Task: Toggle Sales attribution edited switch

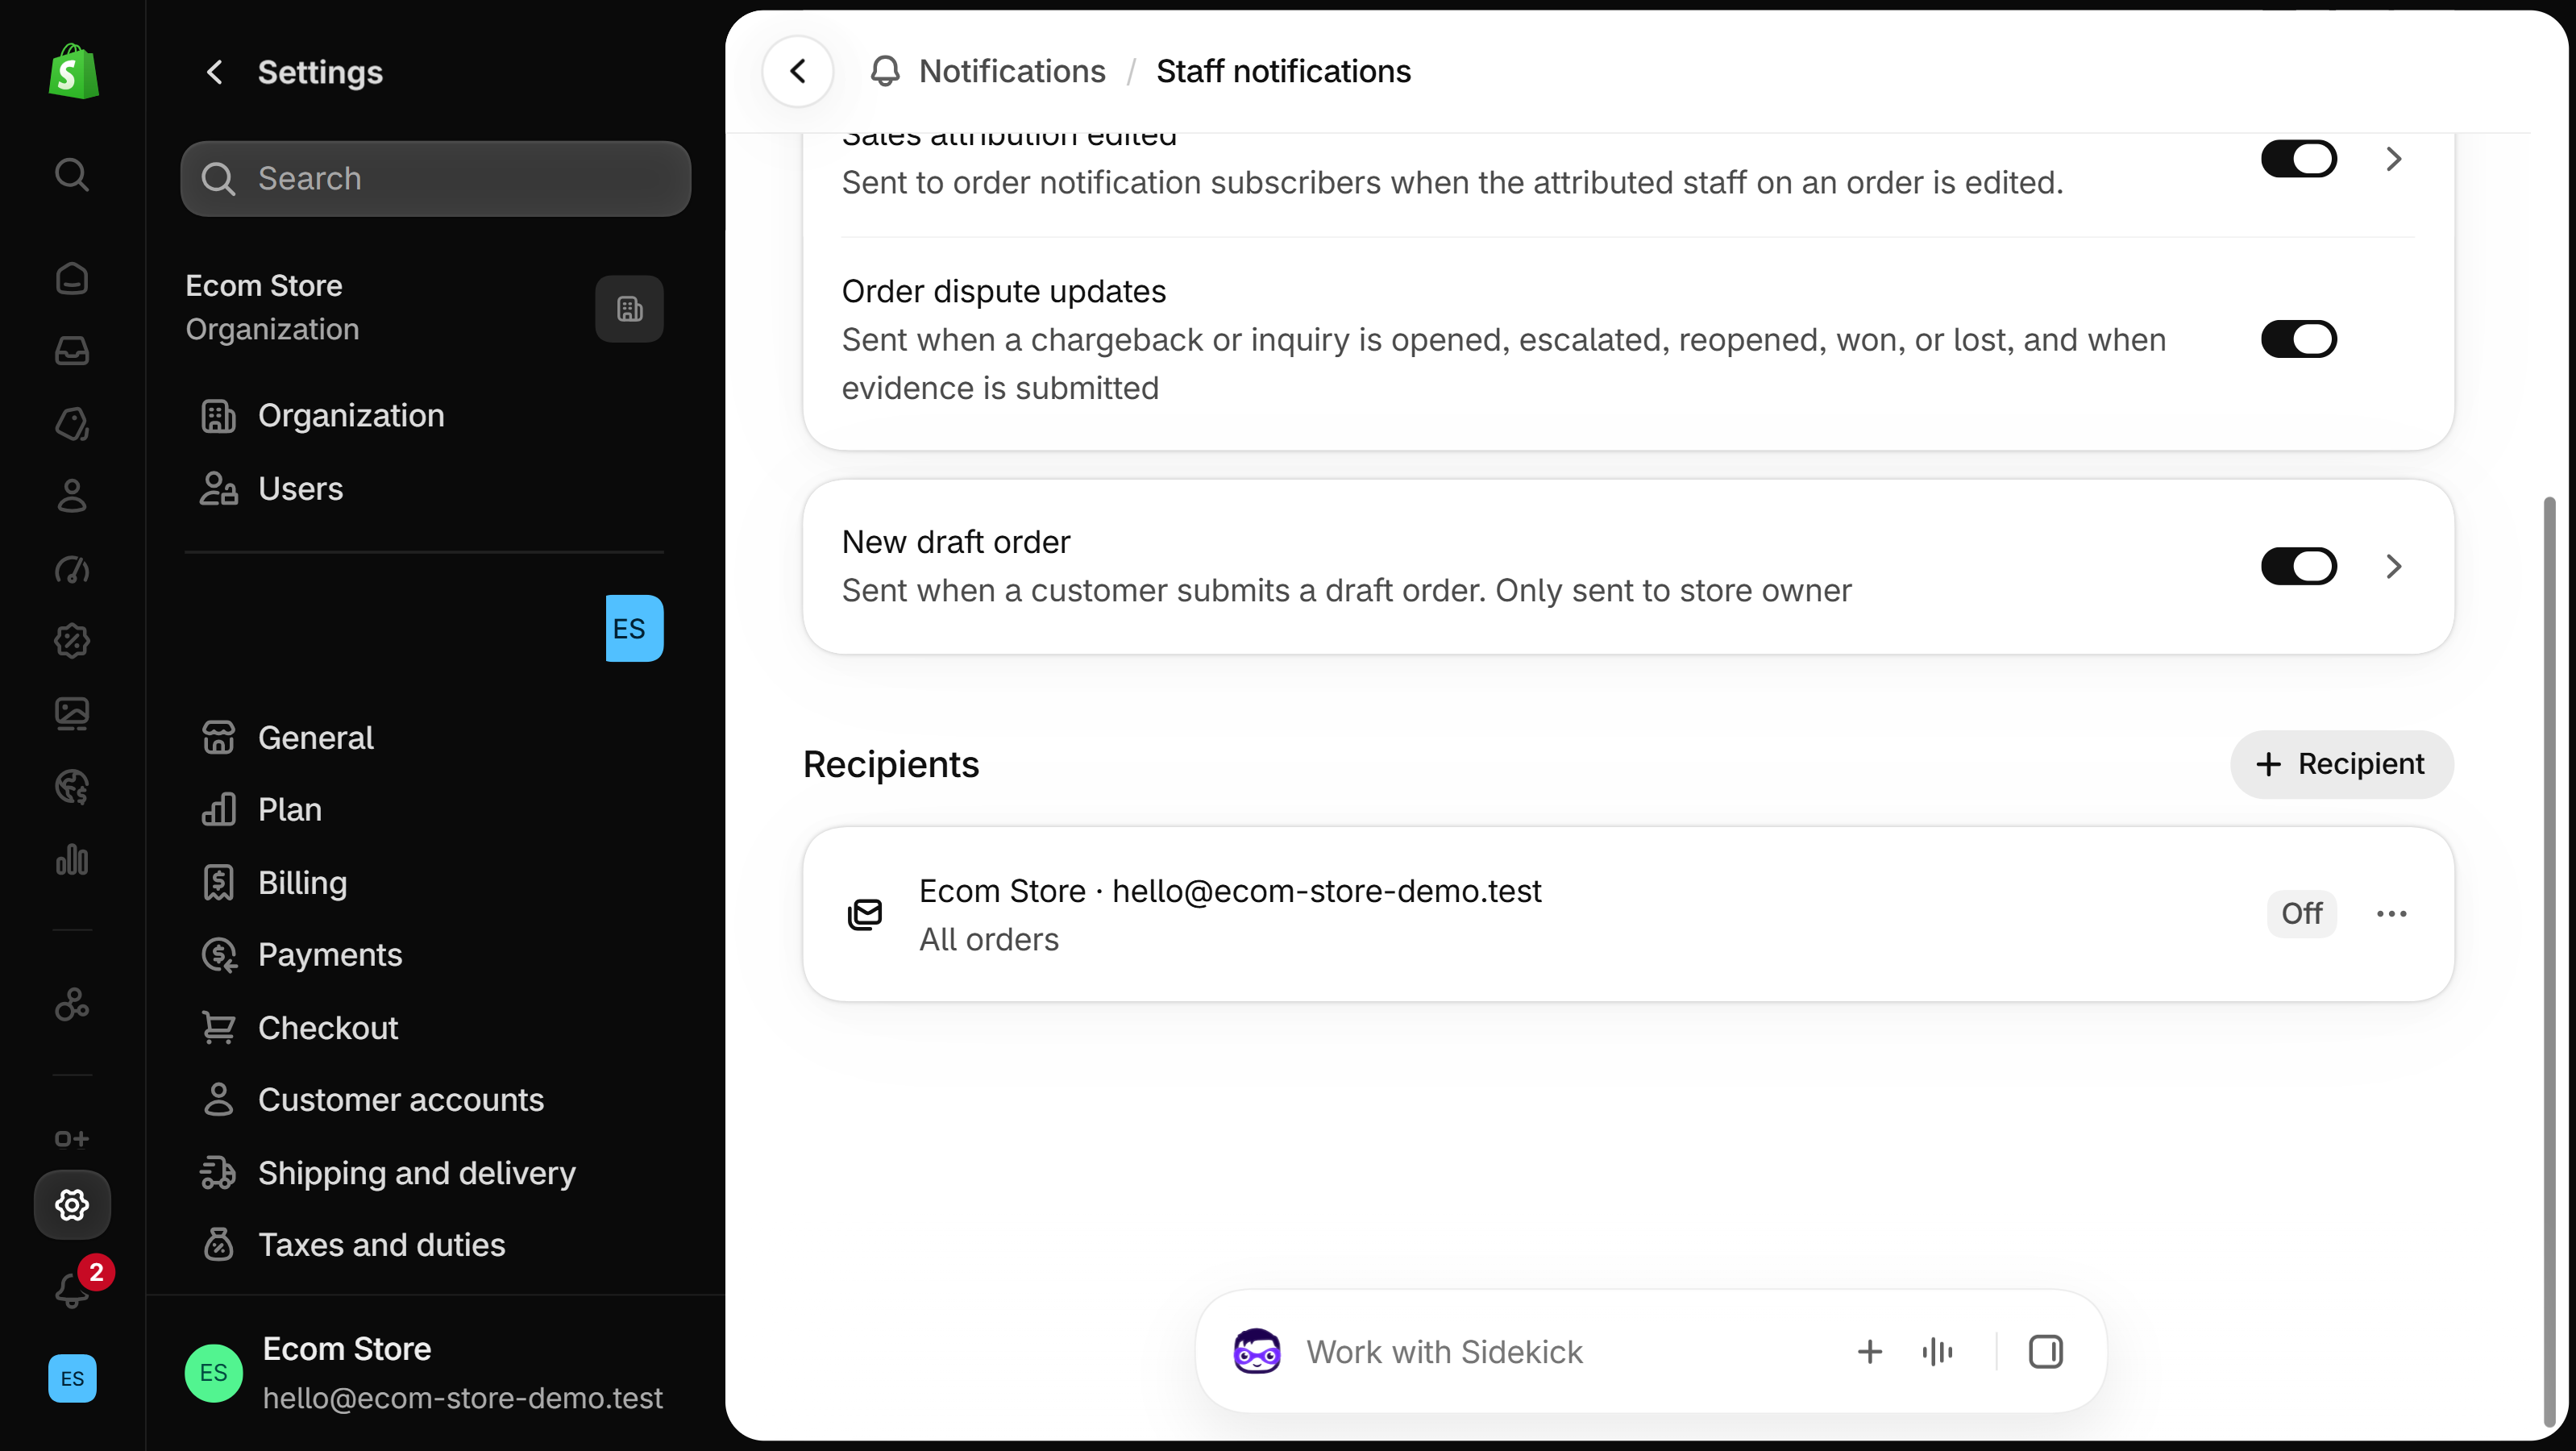Action: 2298,158
